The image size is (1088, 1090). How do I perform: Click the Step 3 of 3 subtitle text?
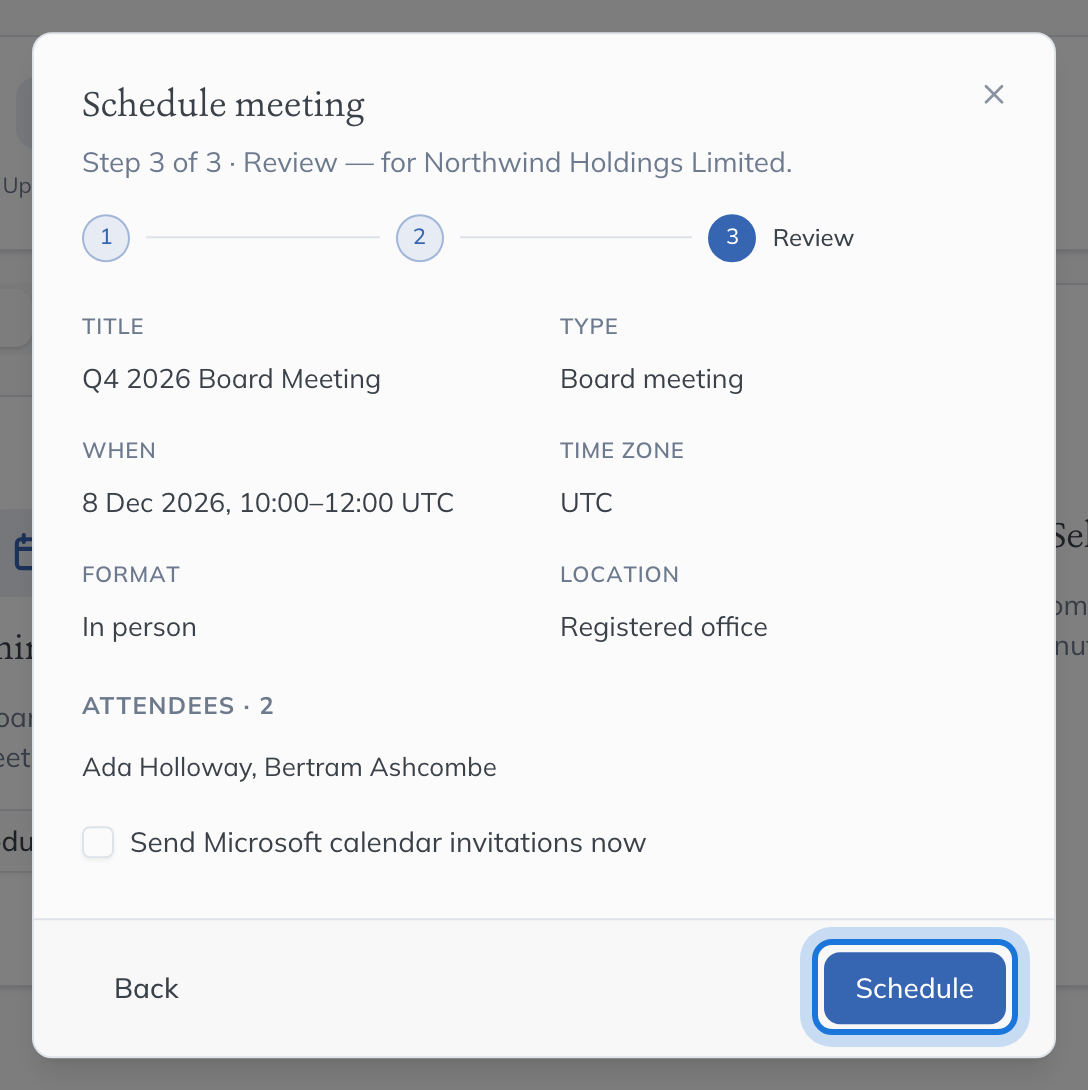click(437, 163)
